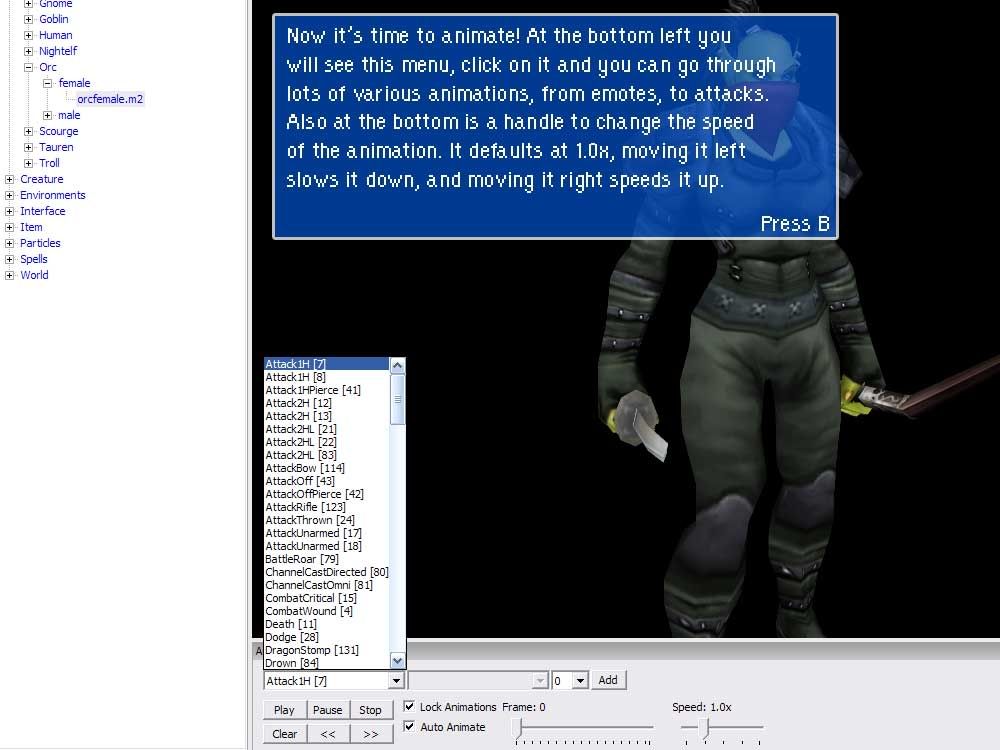Viewport: 1000px width, 750px height.
Task: Expand the World tree node
Action: coord(9,276)
